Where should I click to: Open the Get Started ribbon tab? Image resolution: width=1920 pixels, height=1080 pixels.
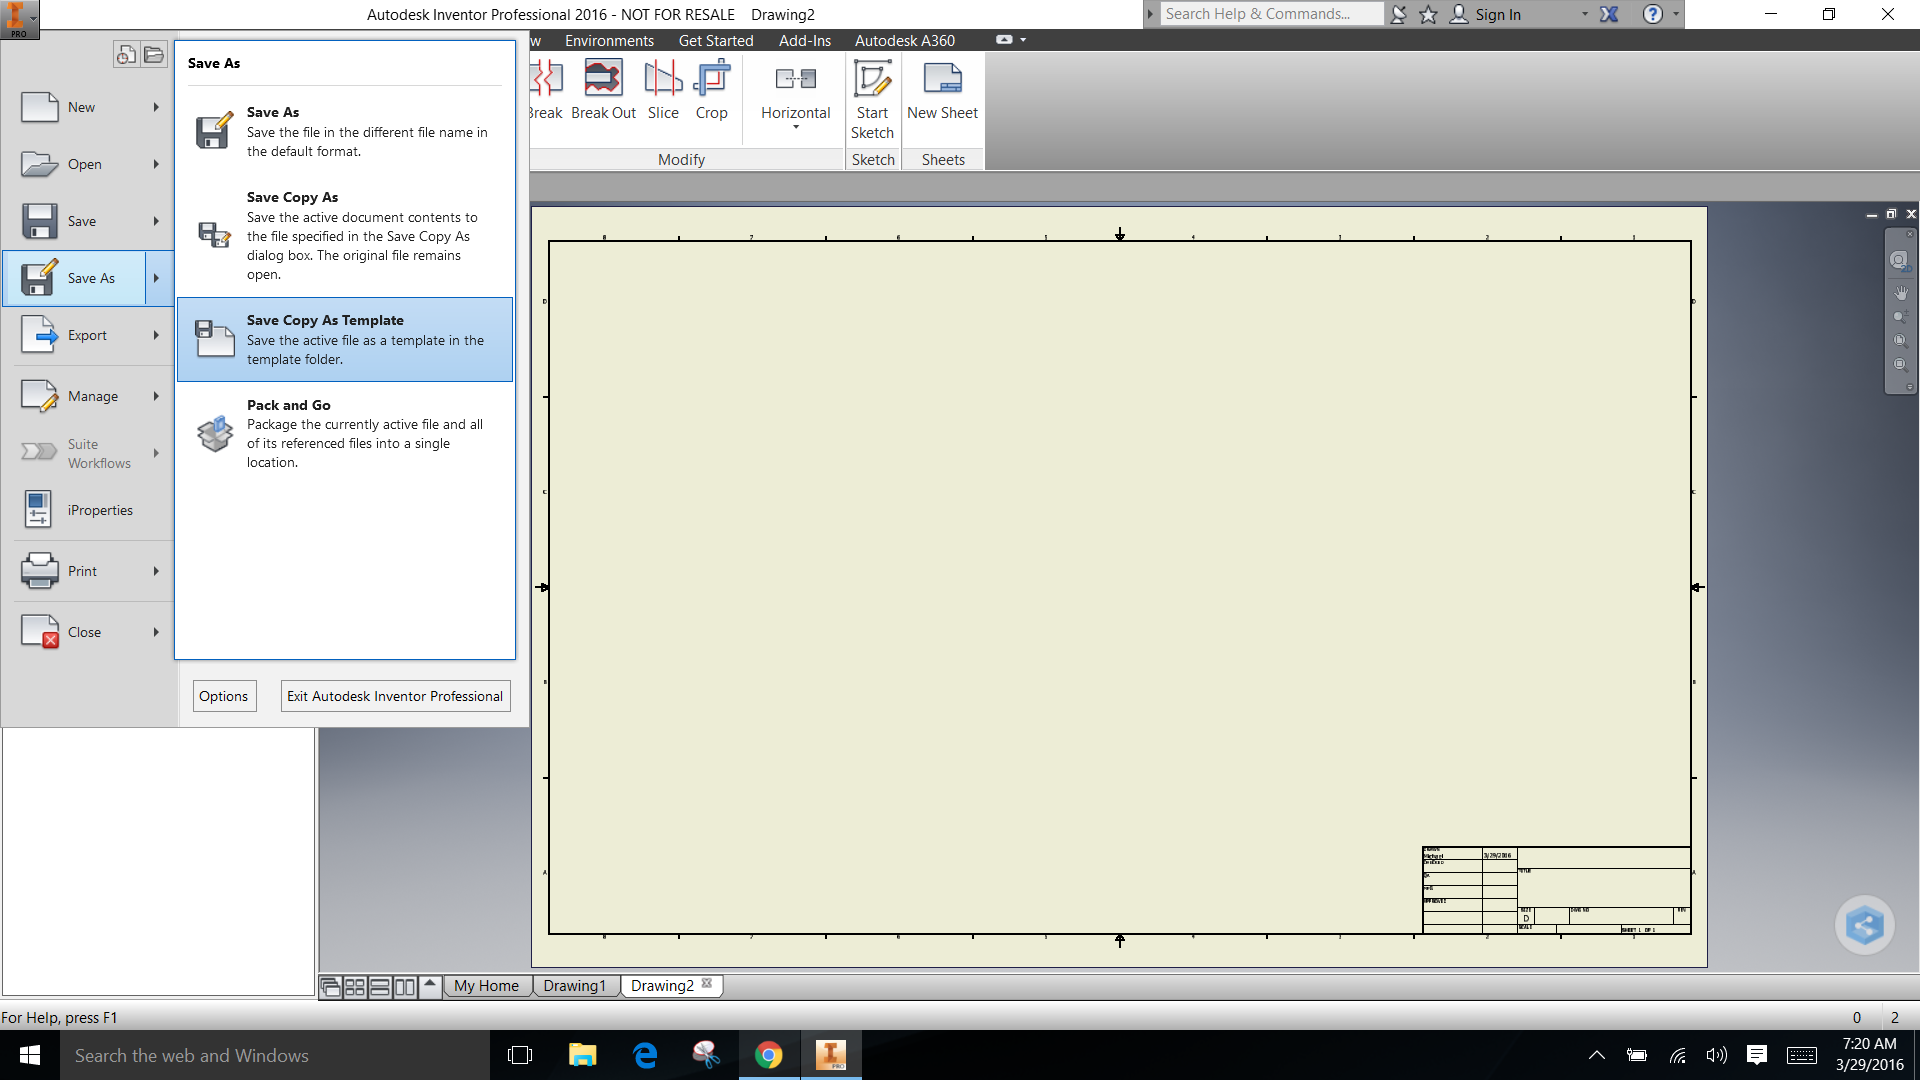716,40
